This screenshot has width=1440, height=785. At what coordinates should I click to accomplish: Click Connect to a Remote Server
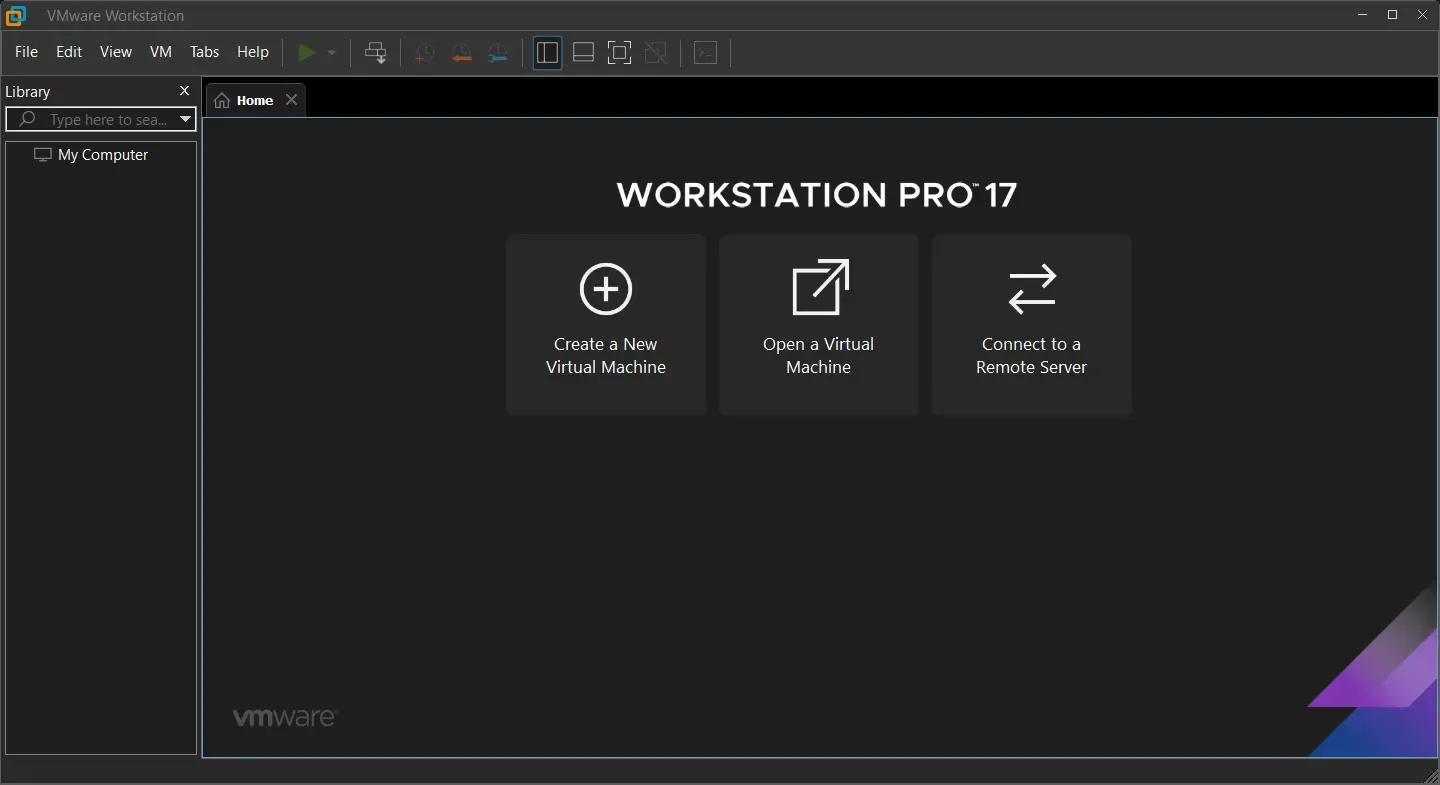1030,324
